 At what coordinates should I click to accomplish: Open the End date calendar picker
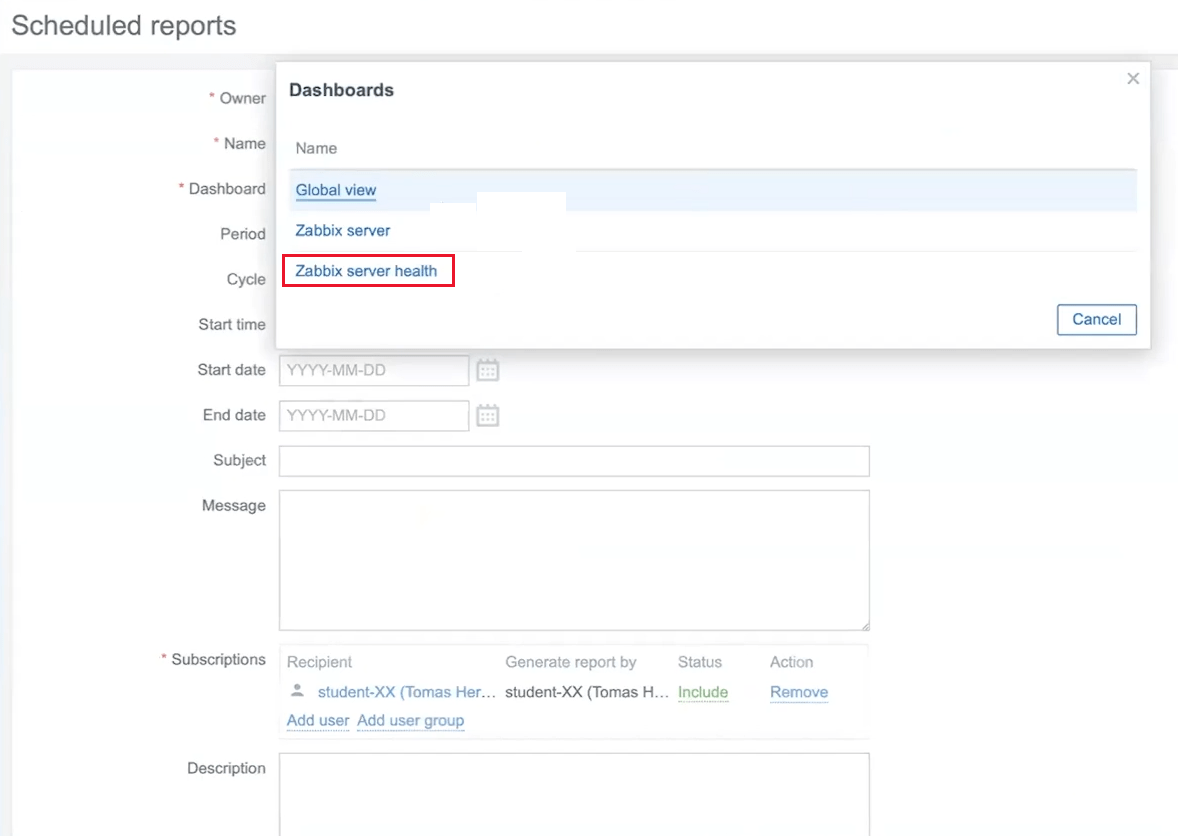(x=487, y=416)
